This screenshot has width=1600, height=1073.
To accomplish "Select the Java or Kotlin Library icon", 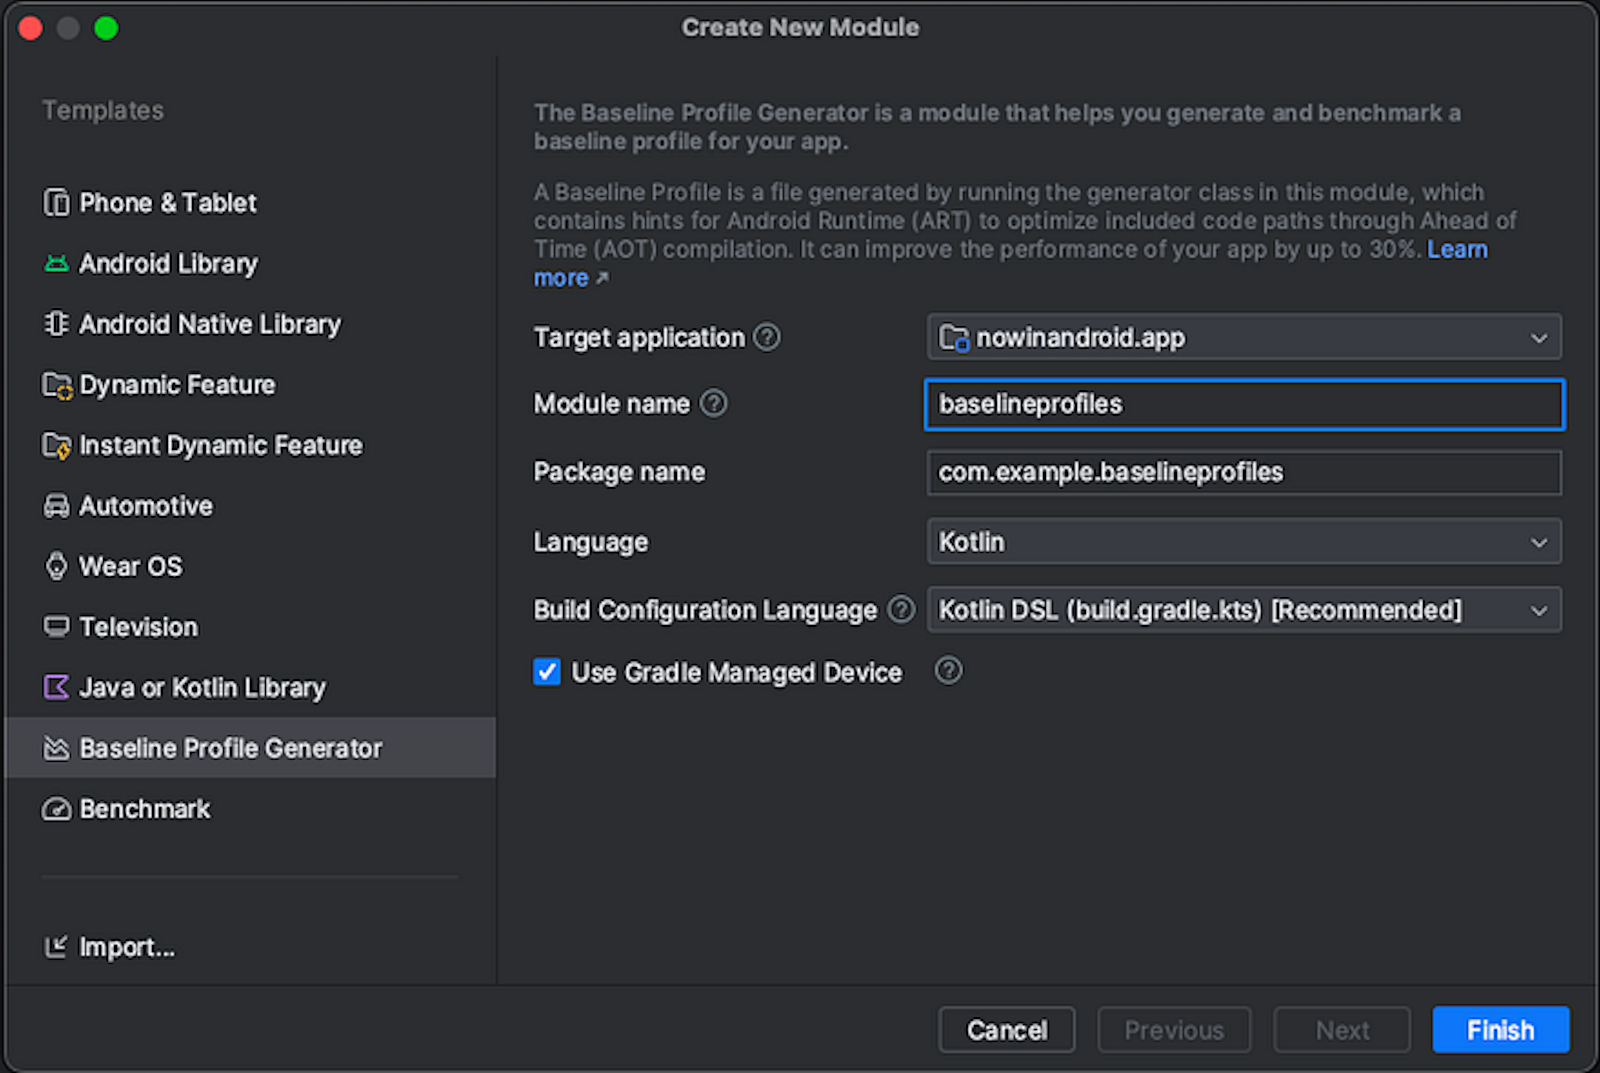I will coord(56,687).
